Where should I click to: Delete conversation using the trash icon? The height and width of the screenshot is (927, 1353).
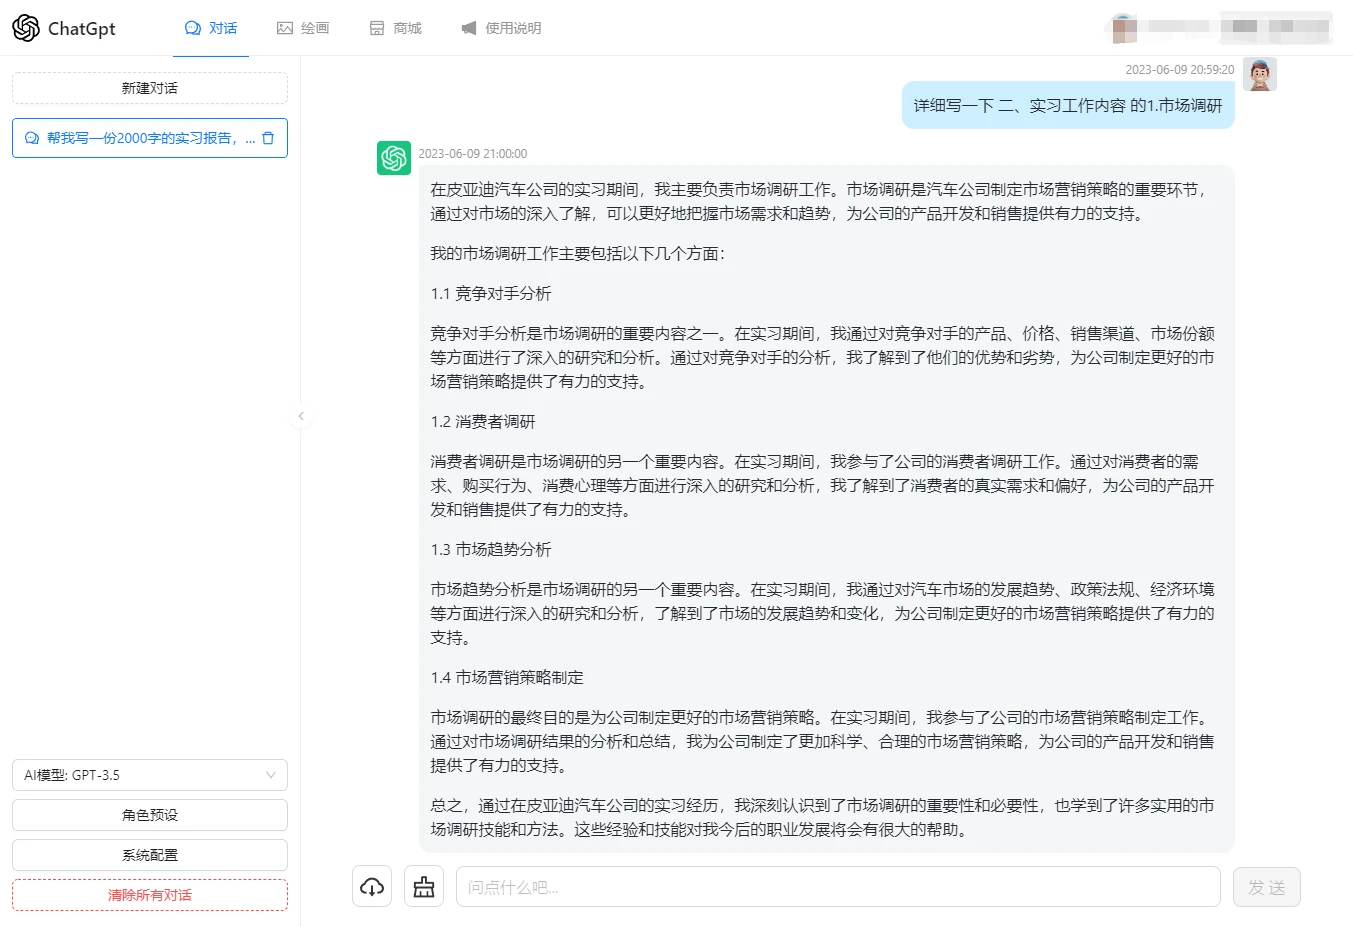coord(268,138)
